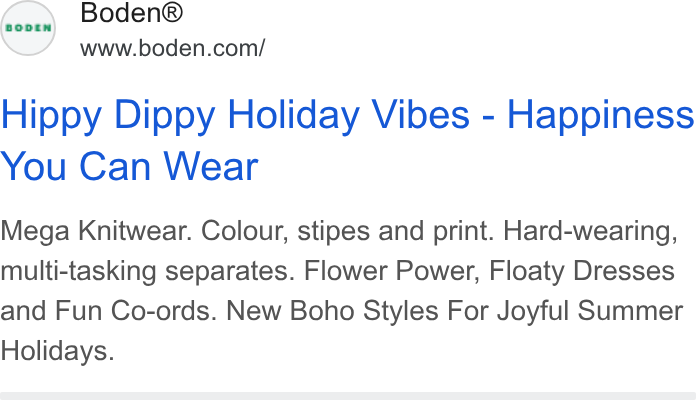Viewport: 696px width, 400px height.
Task: Click 'New Boho Styles' text
Action: pyautogui.click(x=332, y=311)
